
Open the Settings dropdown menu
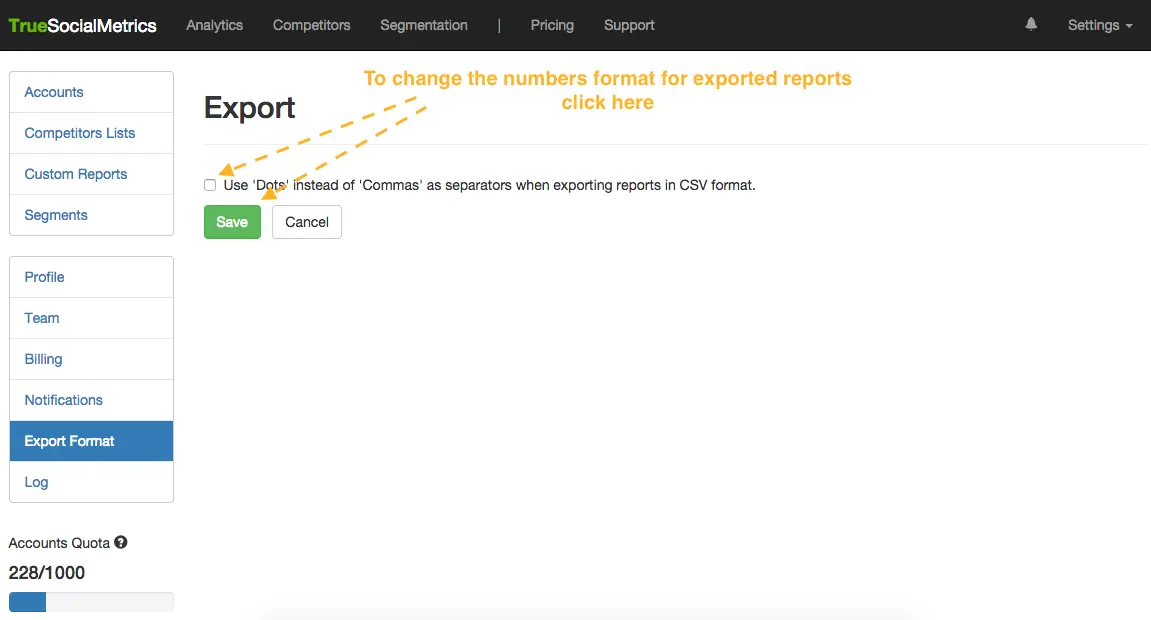[1099, 25]
